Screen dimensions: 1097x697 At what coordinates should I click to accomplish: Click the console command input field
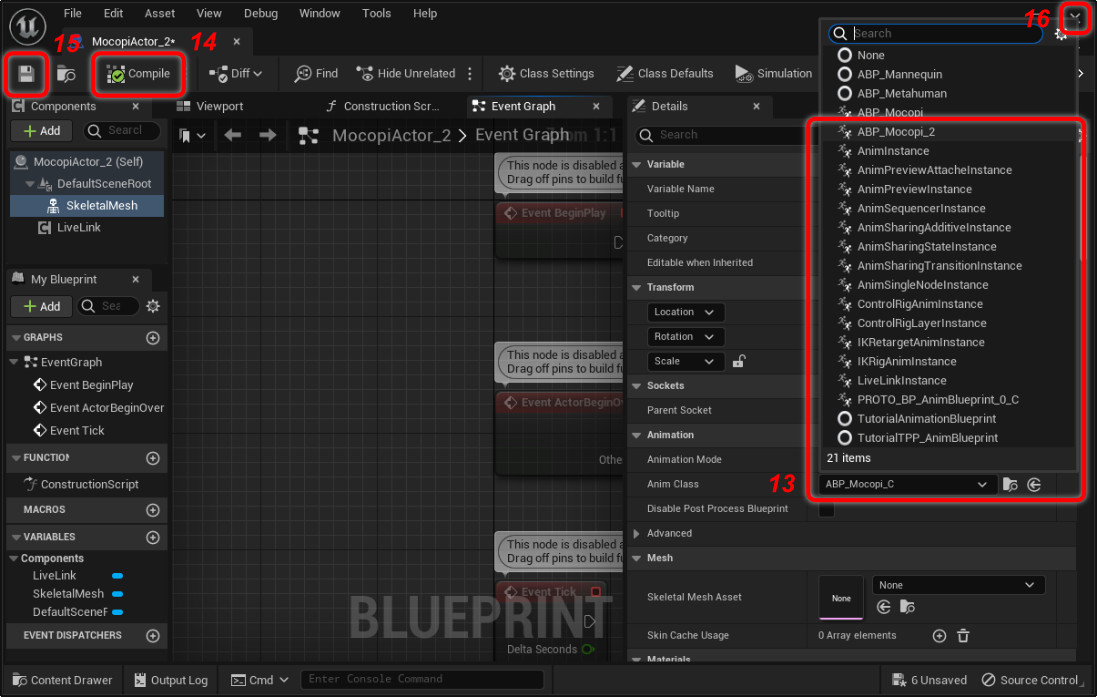tap(422, 680)
